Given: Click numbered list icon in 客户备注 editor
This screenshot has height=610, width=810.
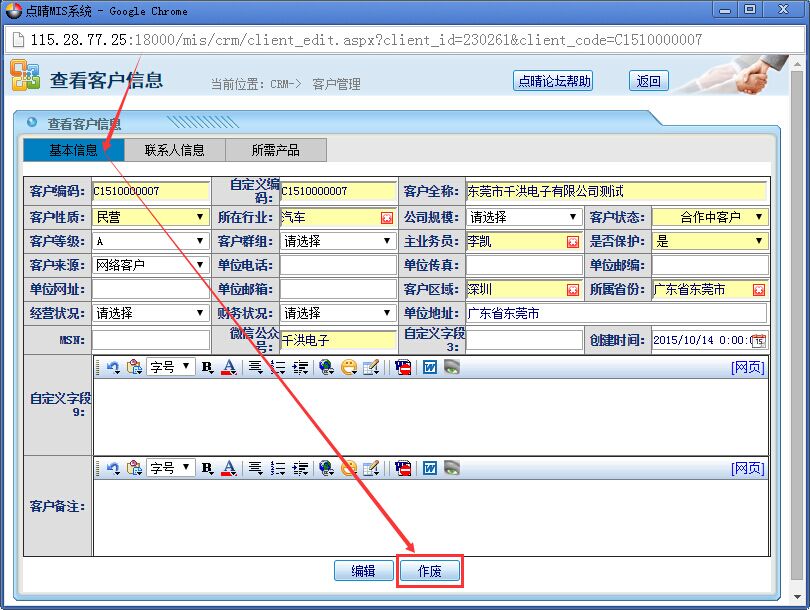Looking at the screenshot, I should (x=278, y=468).
